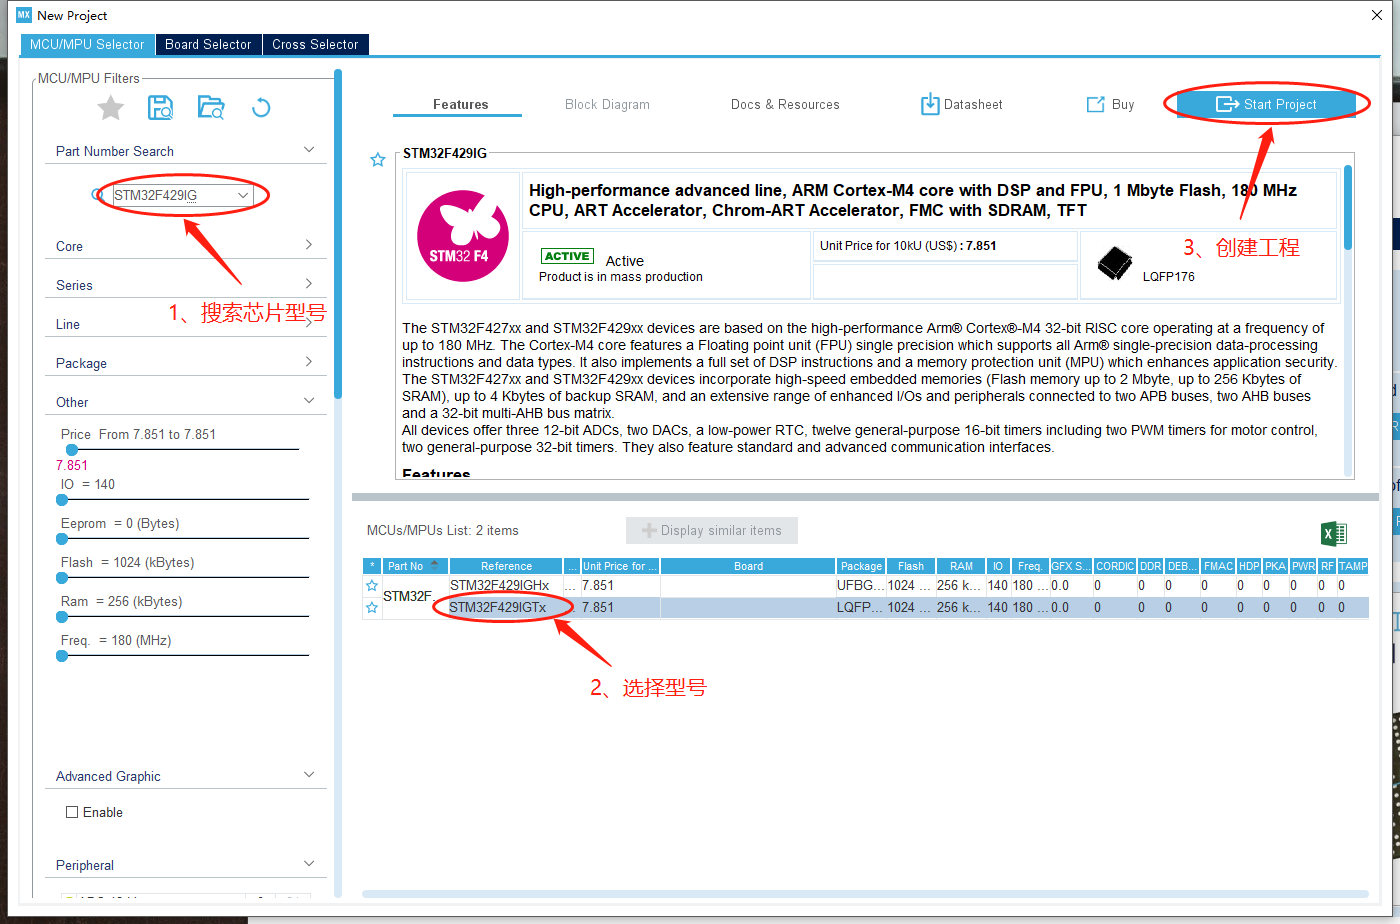Click the part number search magnifier icon
Image resolution: width=1400 pixels, height=924 pixels.
98,195
